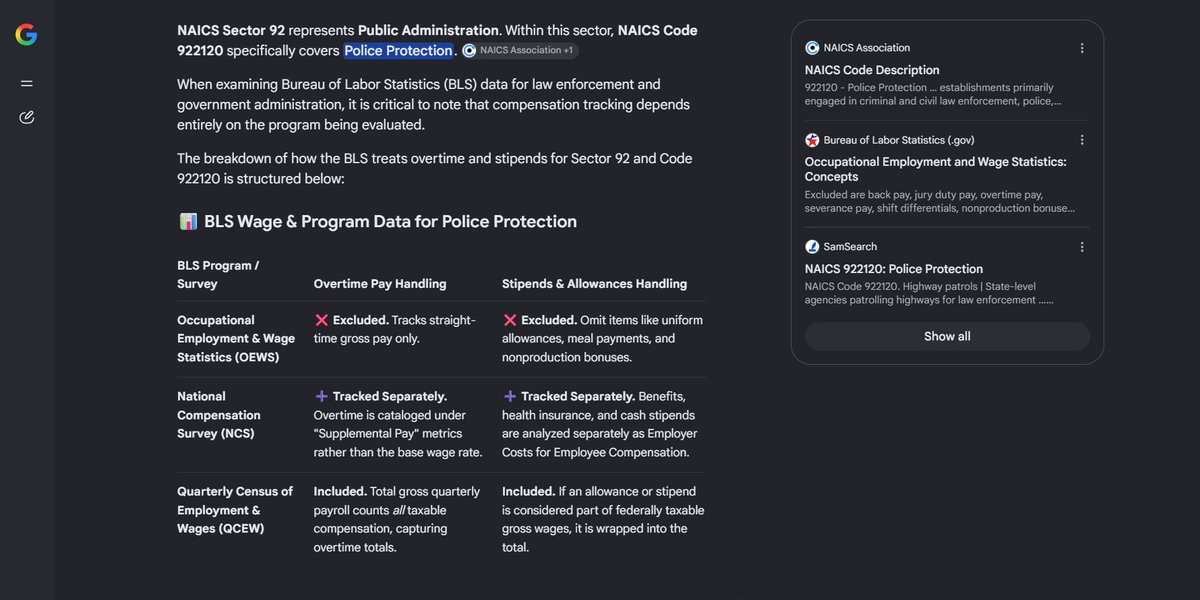Open the NAICS Association +1 source chip
This screenshot has height=600, width=1200.
[x=519, y=50]
